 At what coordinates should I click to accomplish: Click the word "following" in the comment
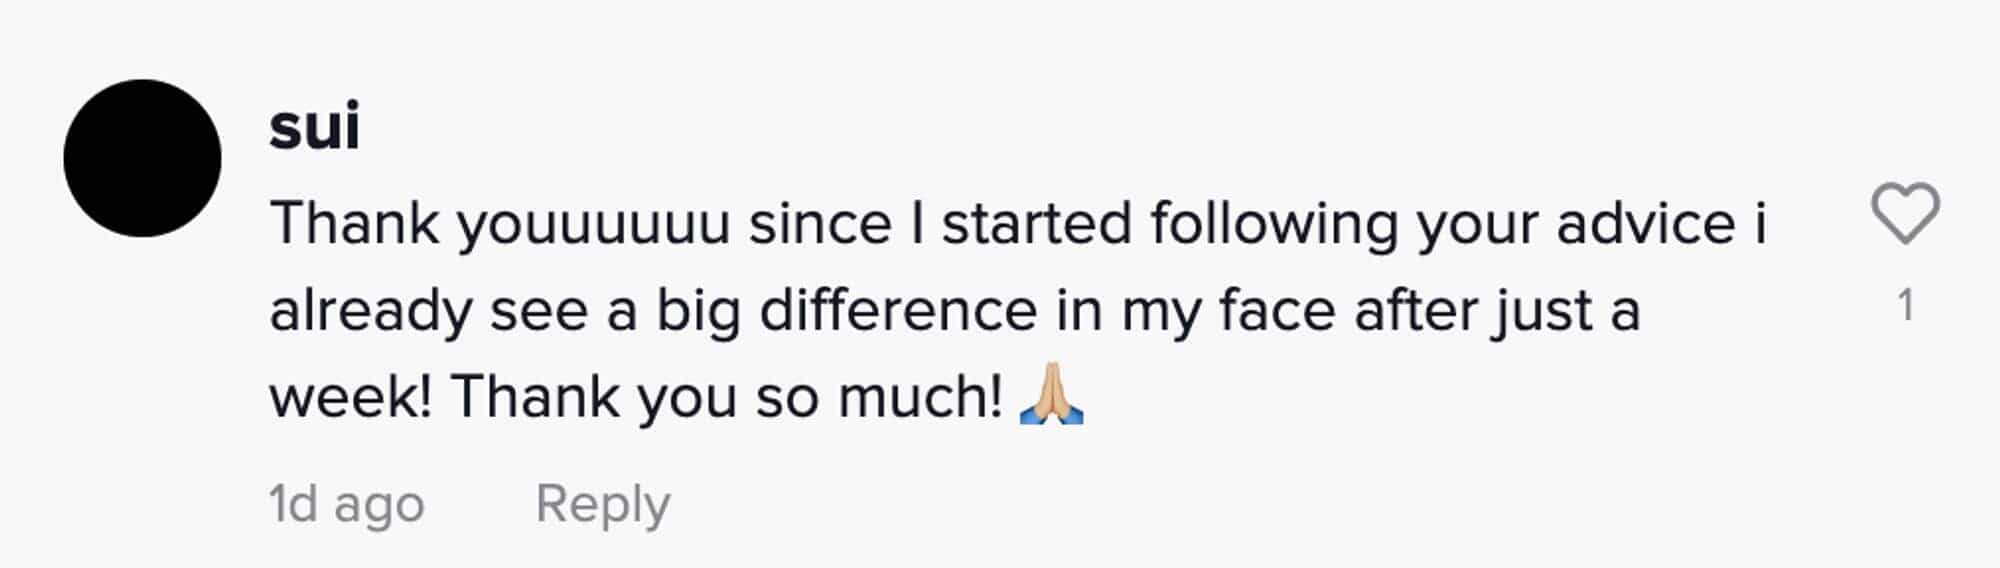click(1273, 223)
